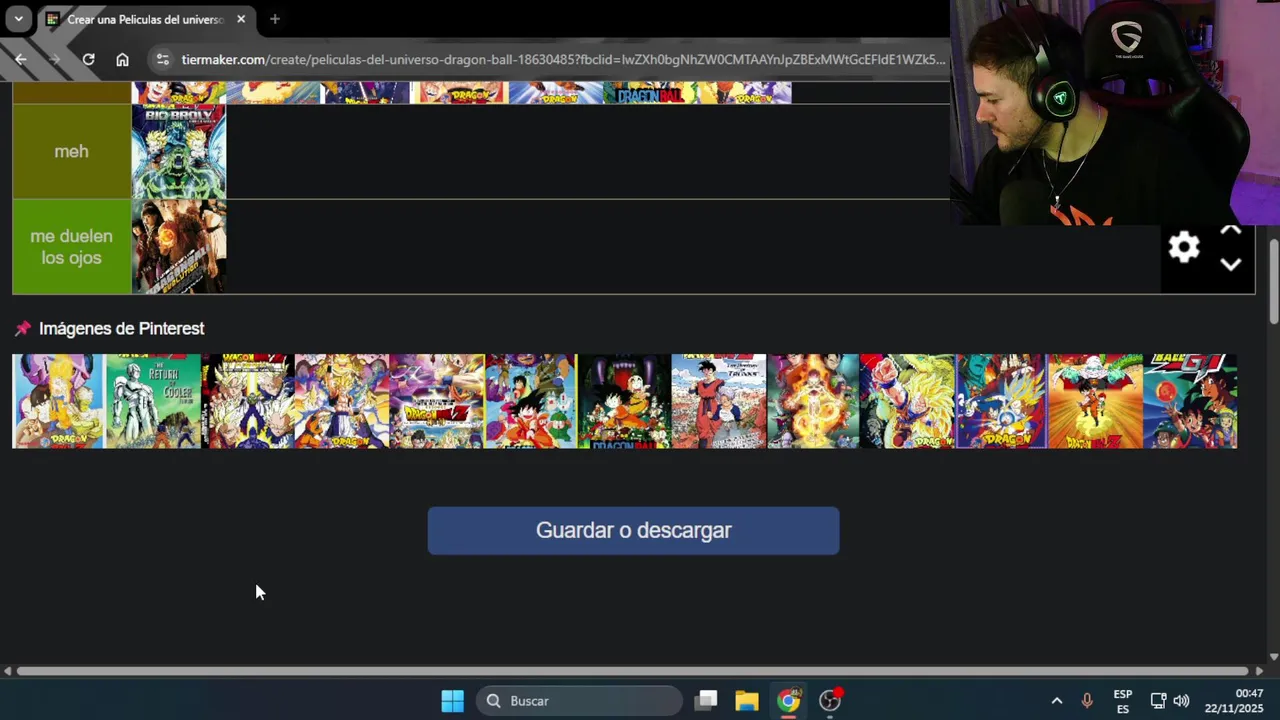The height and width of the screenshot is (720, 1280).
Task: Select the blue-frame Dragon Ball Z poster
Action: 1001,401
